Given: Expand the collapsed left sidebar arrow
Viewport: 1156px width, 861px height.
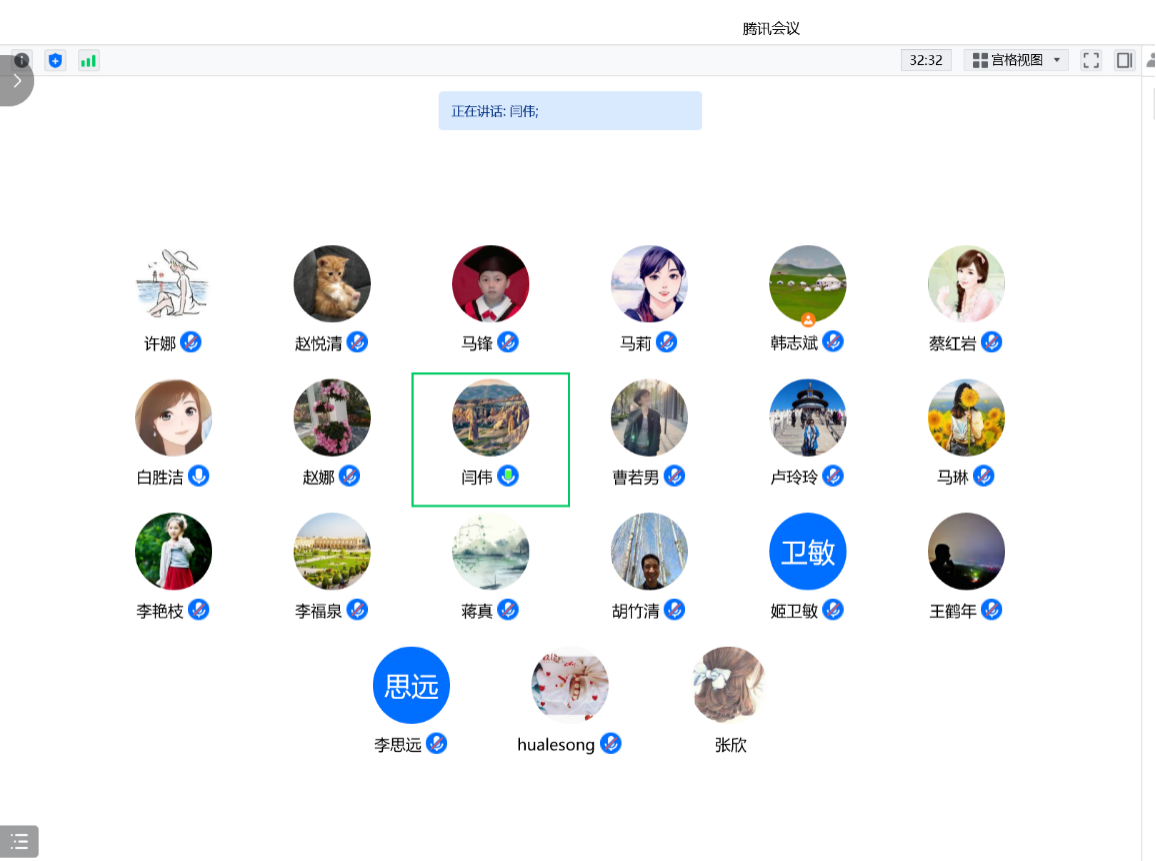Looking at the screenshot, I should pyautogui.click(x=16, y=81).
